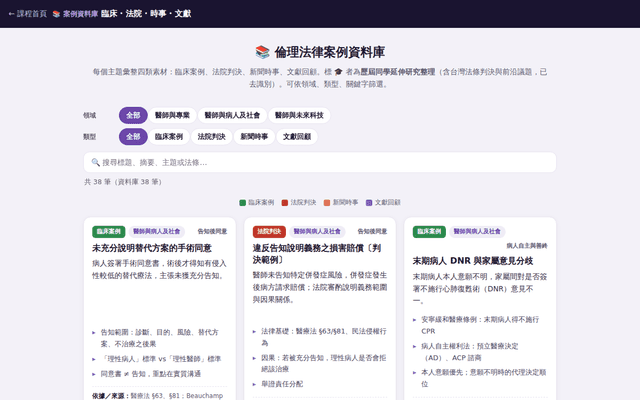
Task: Filter type by 新聞時事
Action: pyautogui.click(x=254, y=136)
